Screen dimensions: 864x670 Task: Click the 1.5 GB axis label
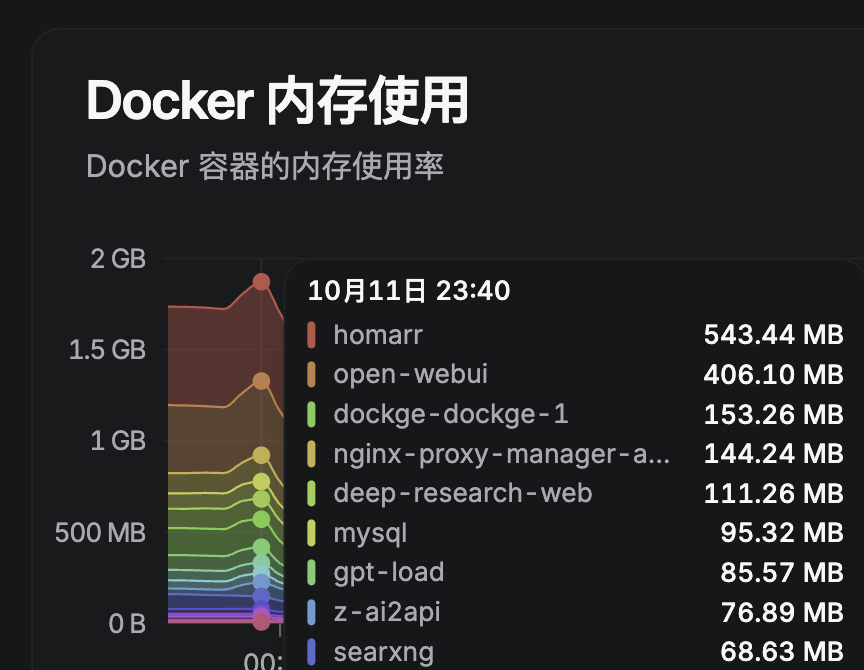[107, 350]
